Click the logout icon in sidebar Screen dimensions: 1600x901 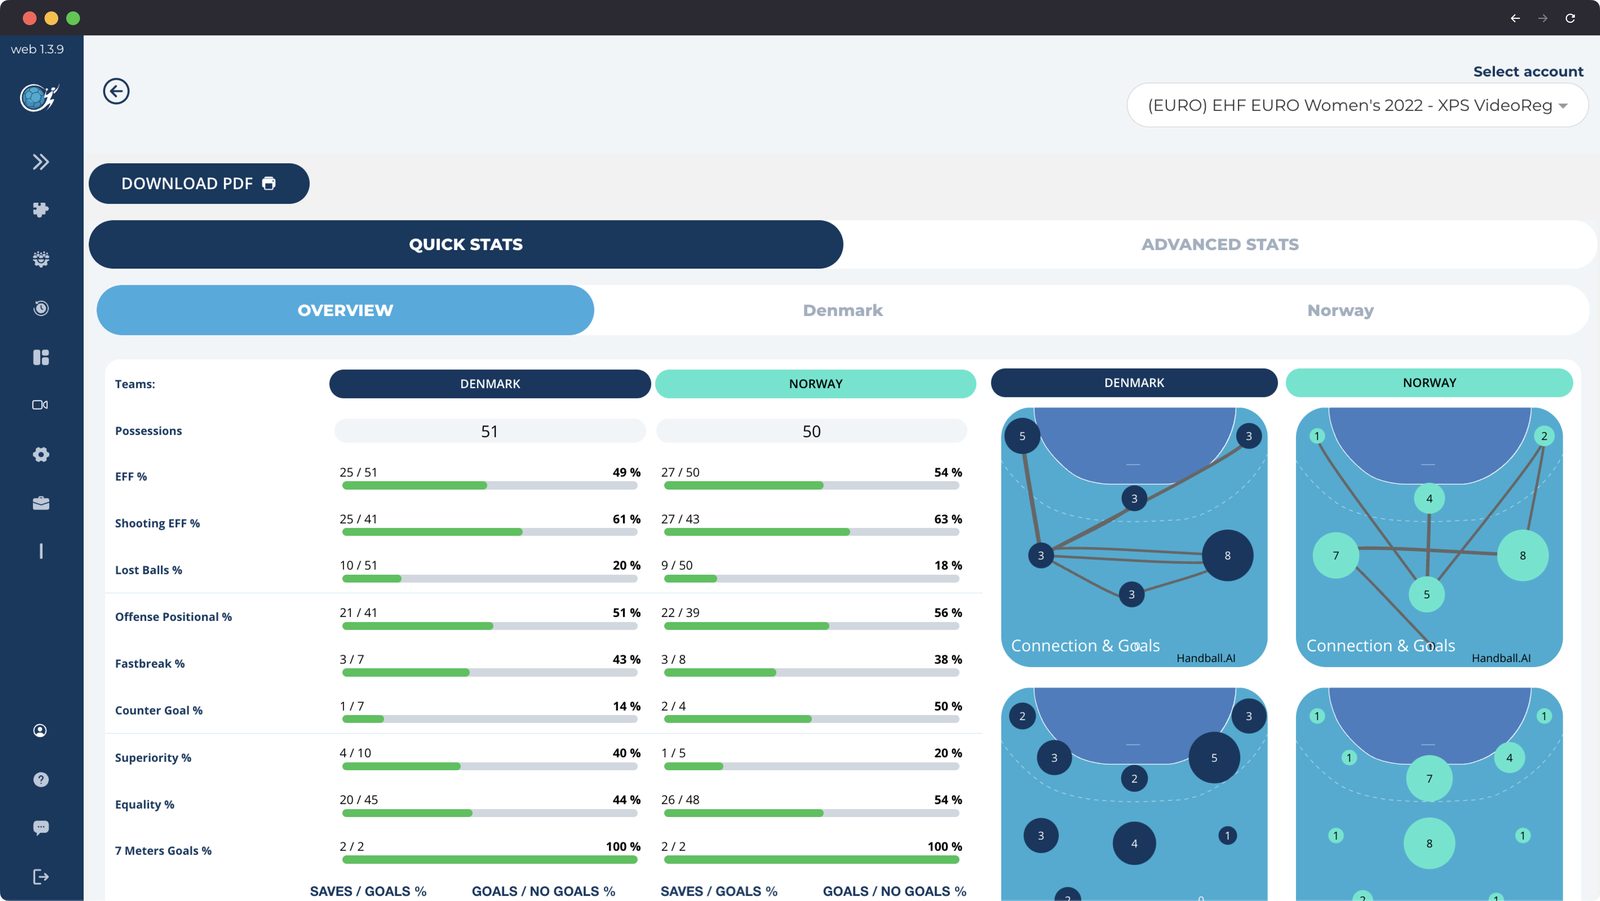click(x=41, y=877)
